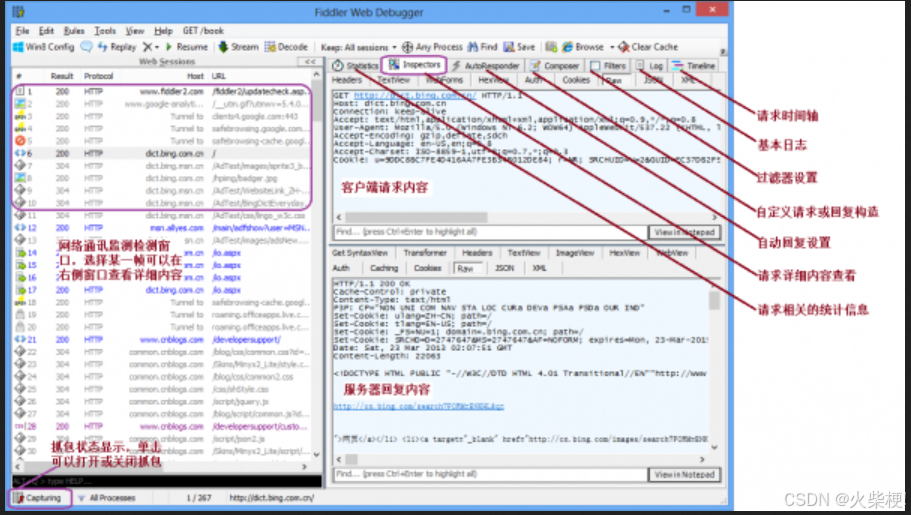Open the Keep: All sessions dropdown
911x515 pixels.
[x=358, y=47]
